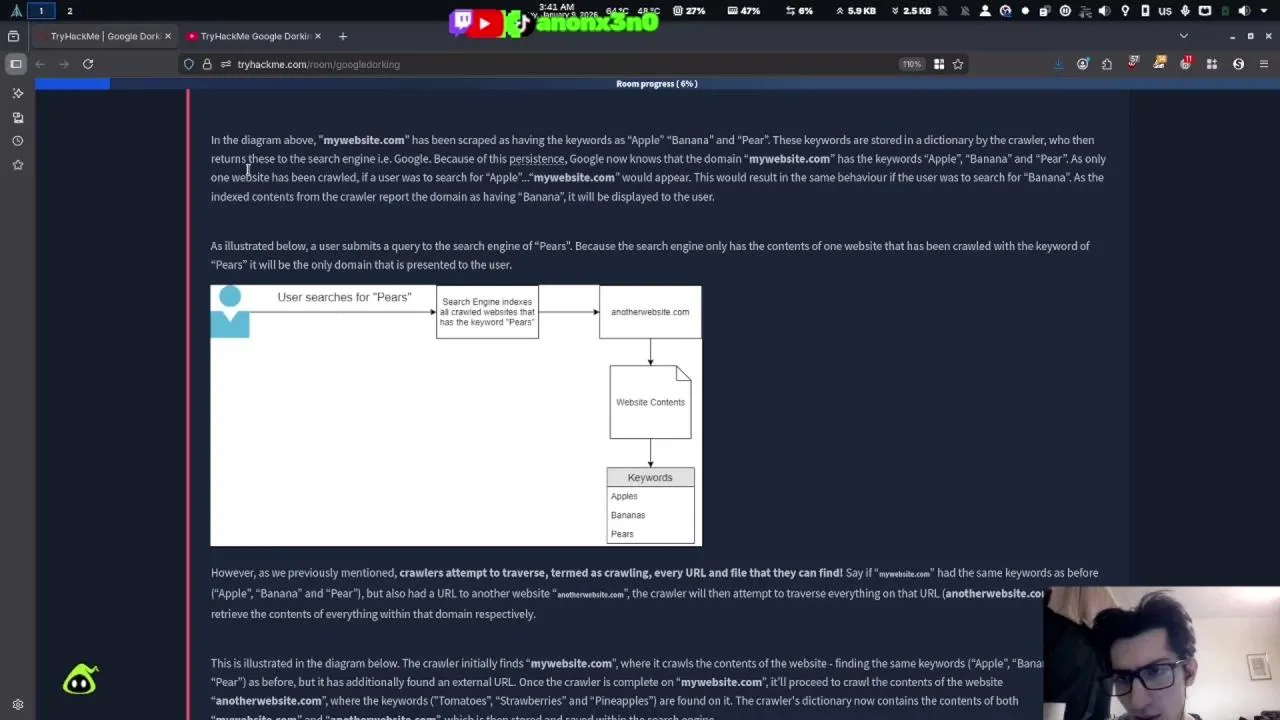Click the lightbulb tray icon

point(1125,11)
